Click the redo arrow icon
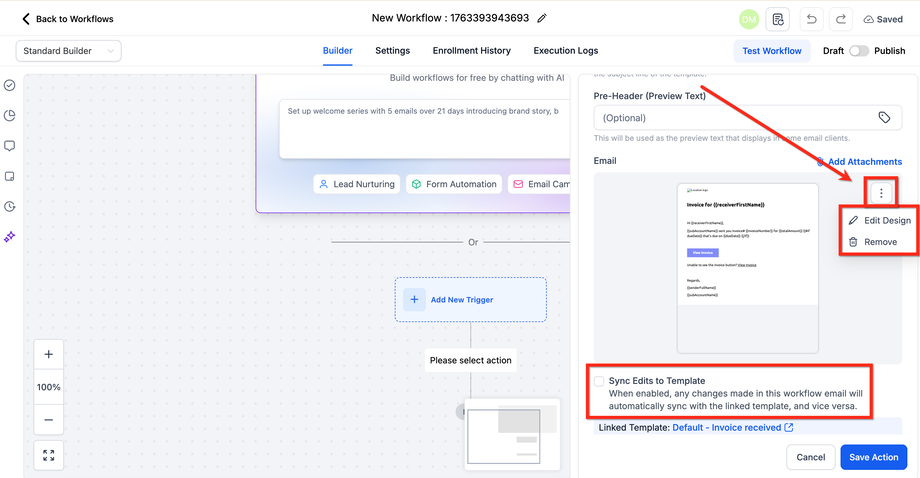This screenshot has width=920, height=478. tap(842, 19)
